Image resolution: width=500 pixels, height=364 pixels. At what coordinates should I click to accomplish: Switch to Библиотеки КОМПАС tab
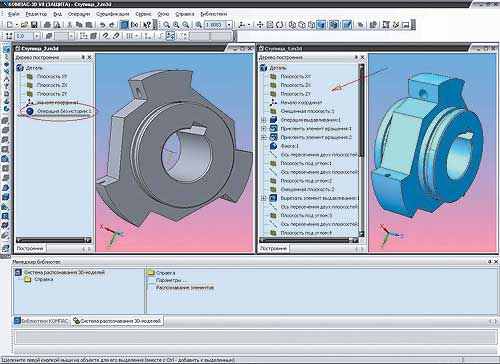(x=42, y=321)
